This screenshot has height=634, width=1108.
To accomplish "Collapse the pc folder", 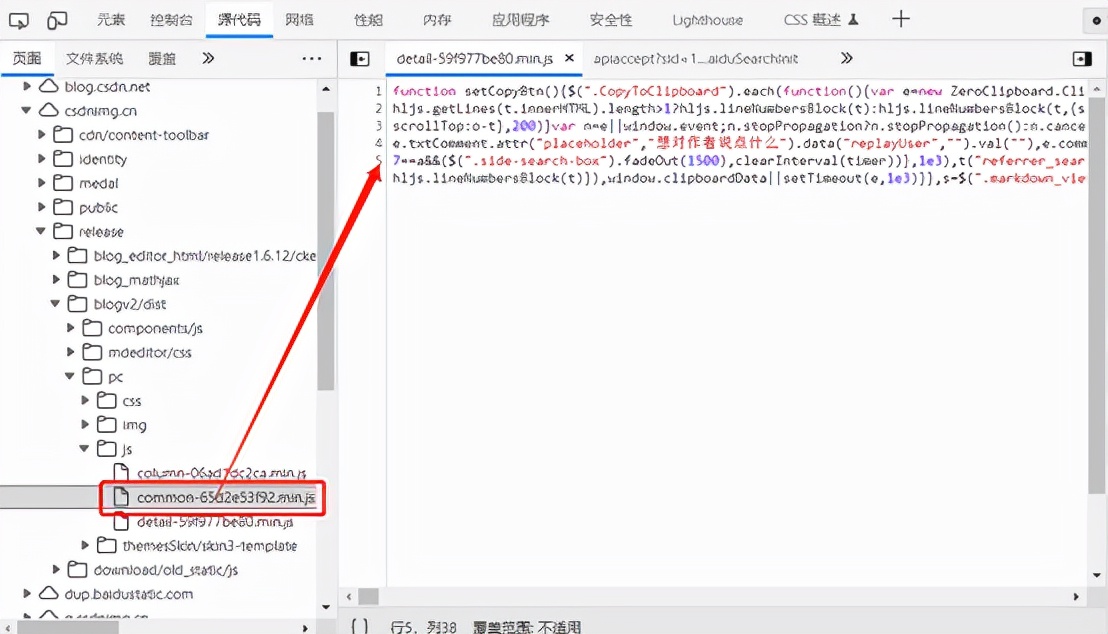I will [70, 377].
